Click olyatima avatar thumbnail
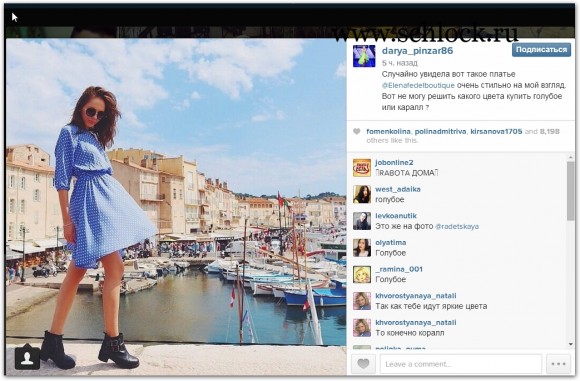The image size is (580, 381). (362, 248)
